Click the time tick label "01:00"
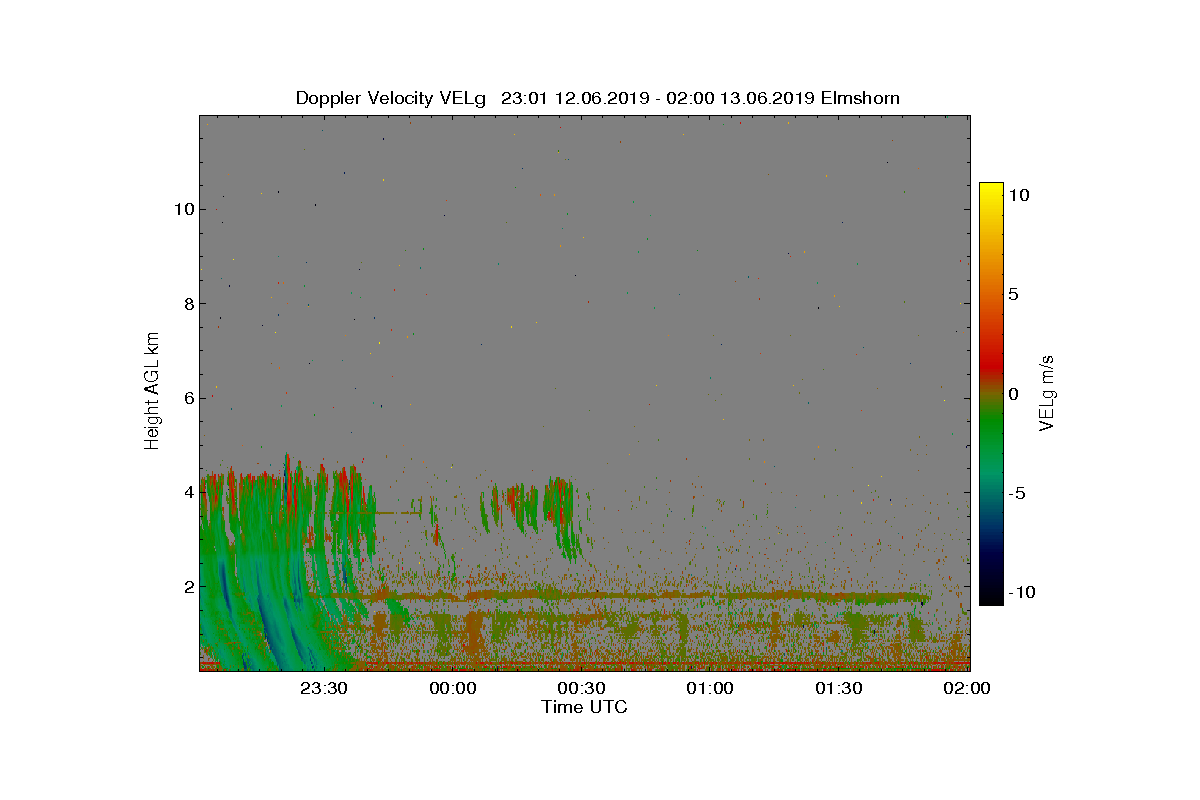Image resolution: width=1200 pixels, height=800 pixels. [x=710, y=688]
